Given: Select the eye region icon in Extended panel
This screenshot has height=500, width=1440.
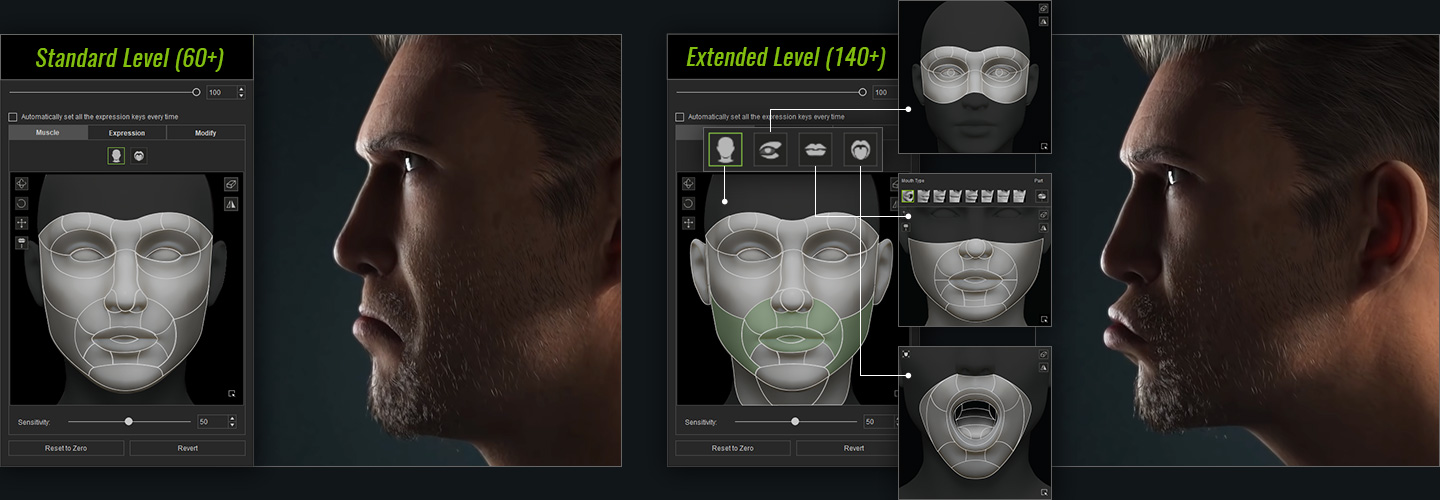Looking at the screenshot, I should (770, 149).
